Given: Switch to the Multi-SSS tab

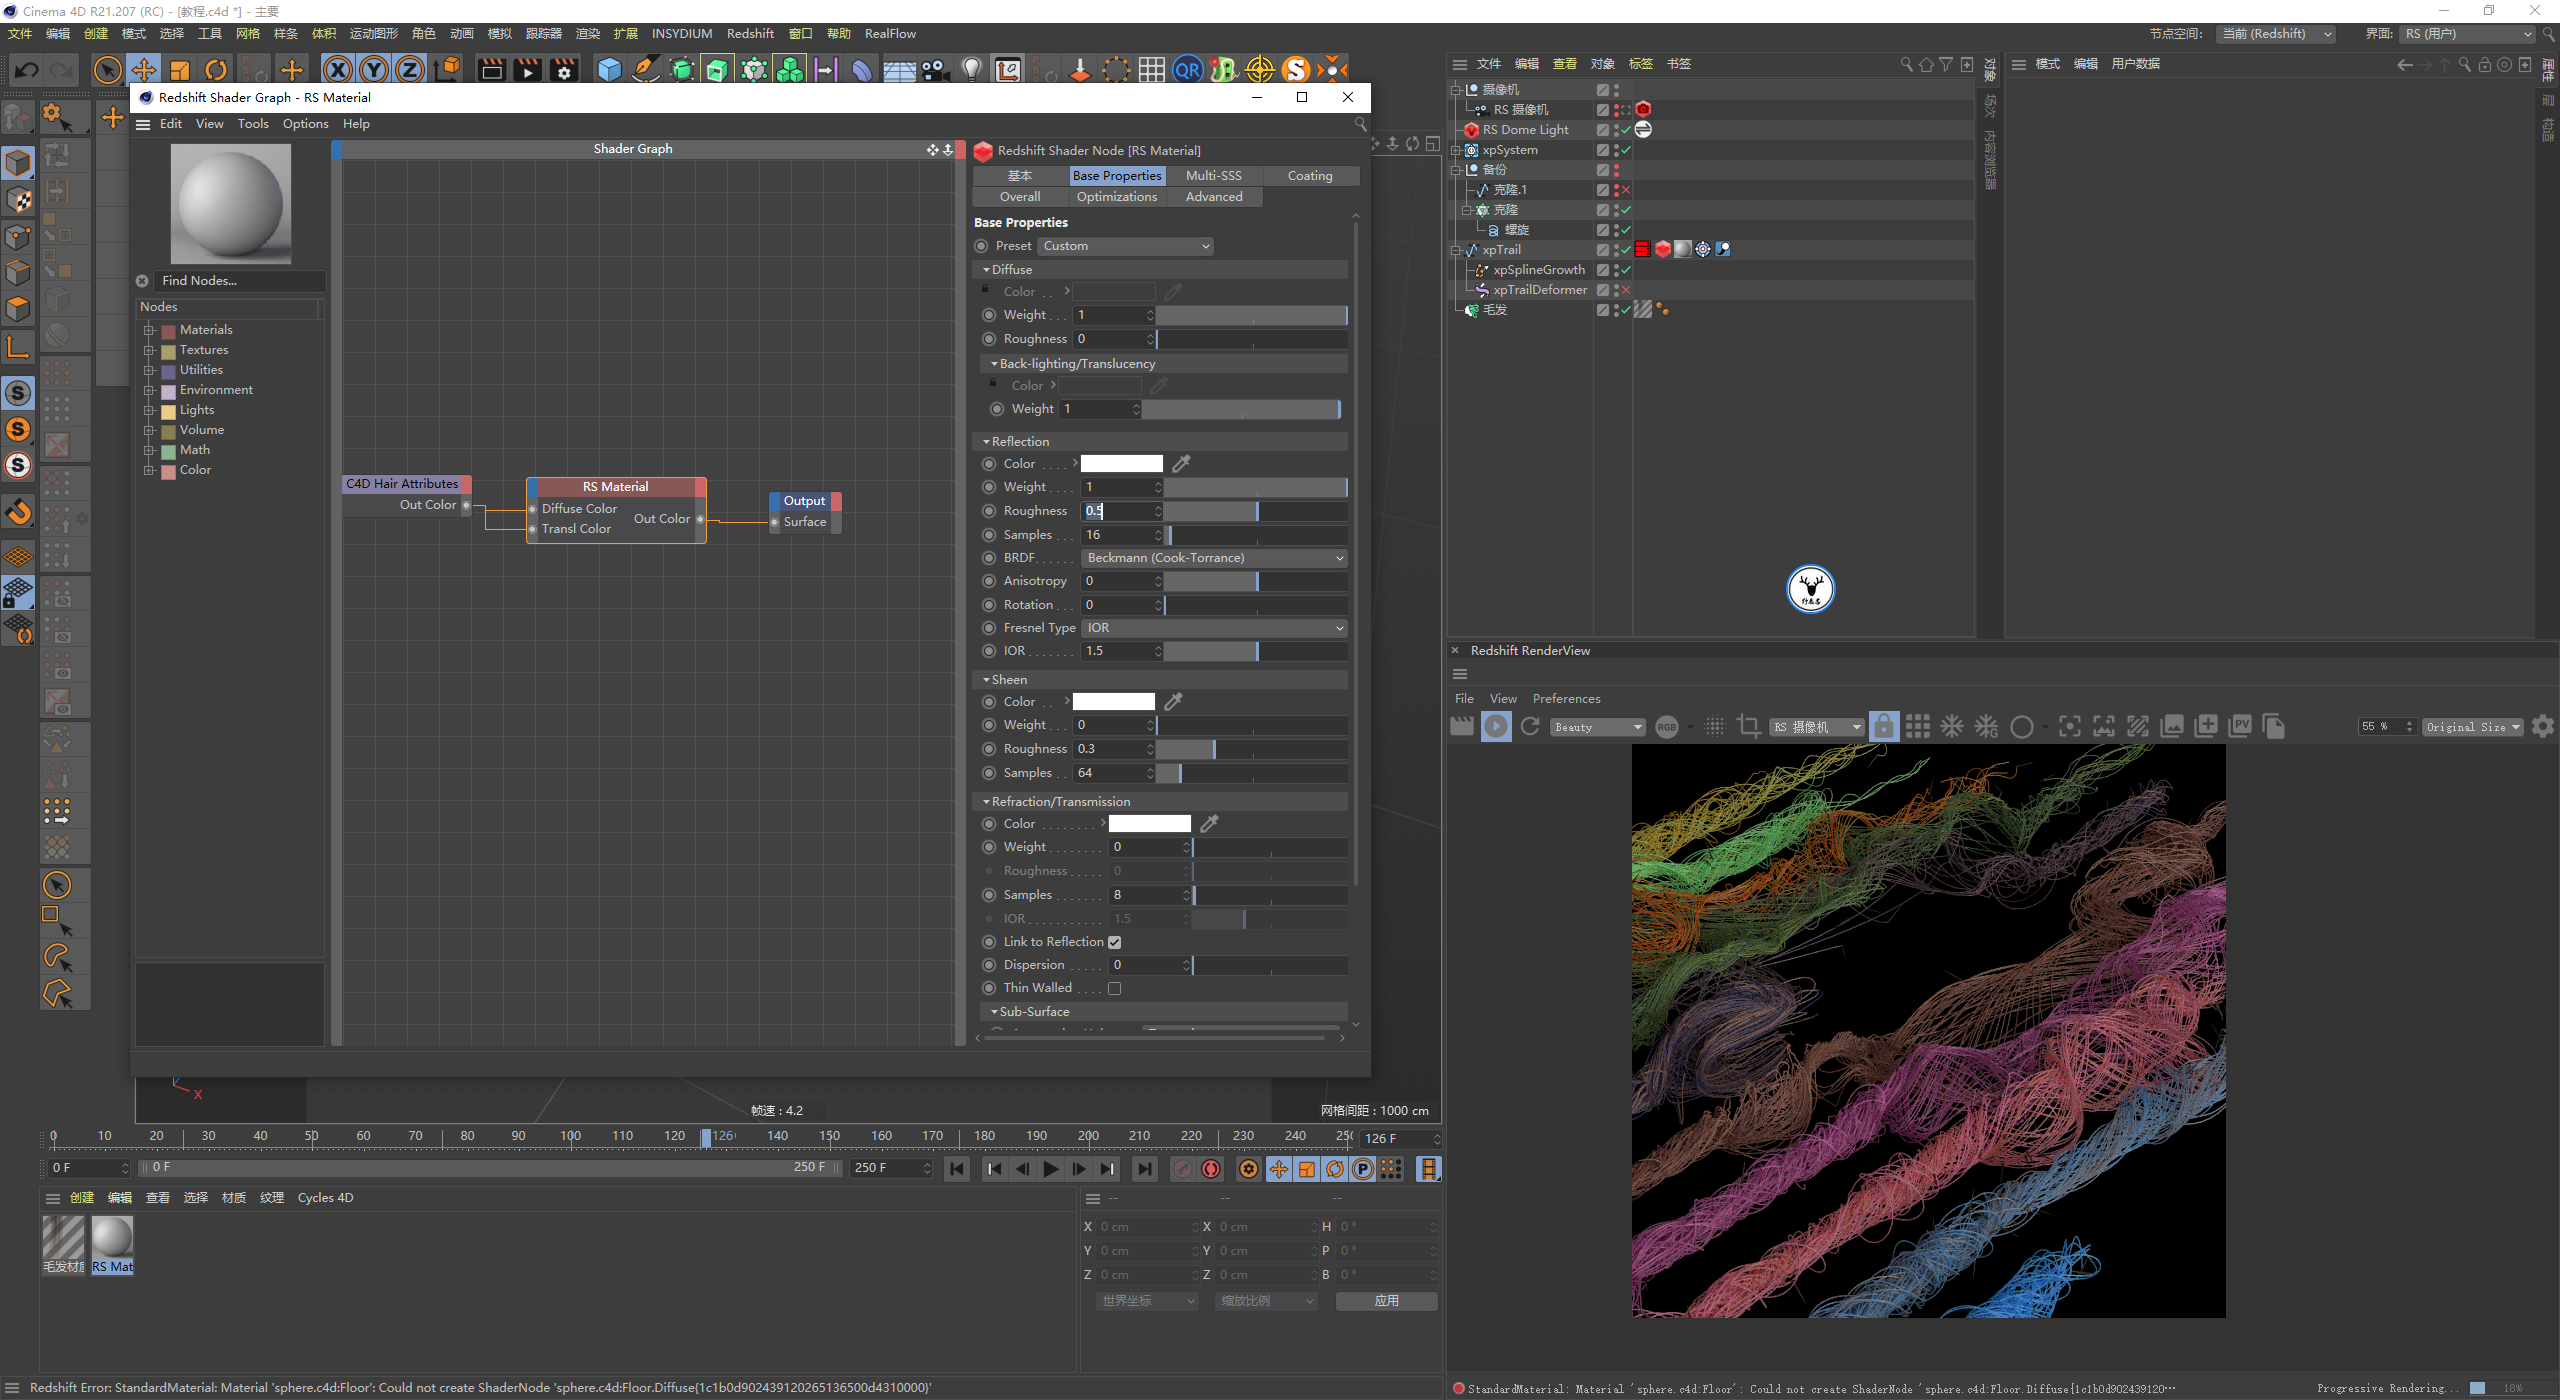Looking at the screenshot, I should click(1213, 176).
